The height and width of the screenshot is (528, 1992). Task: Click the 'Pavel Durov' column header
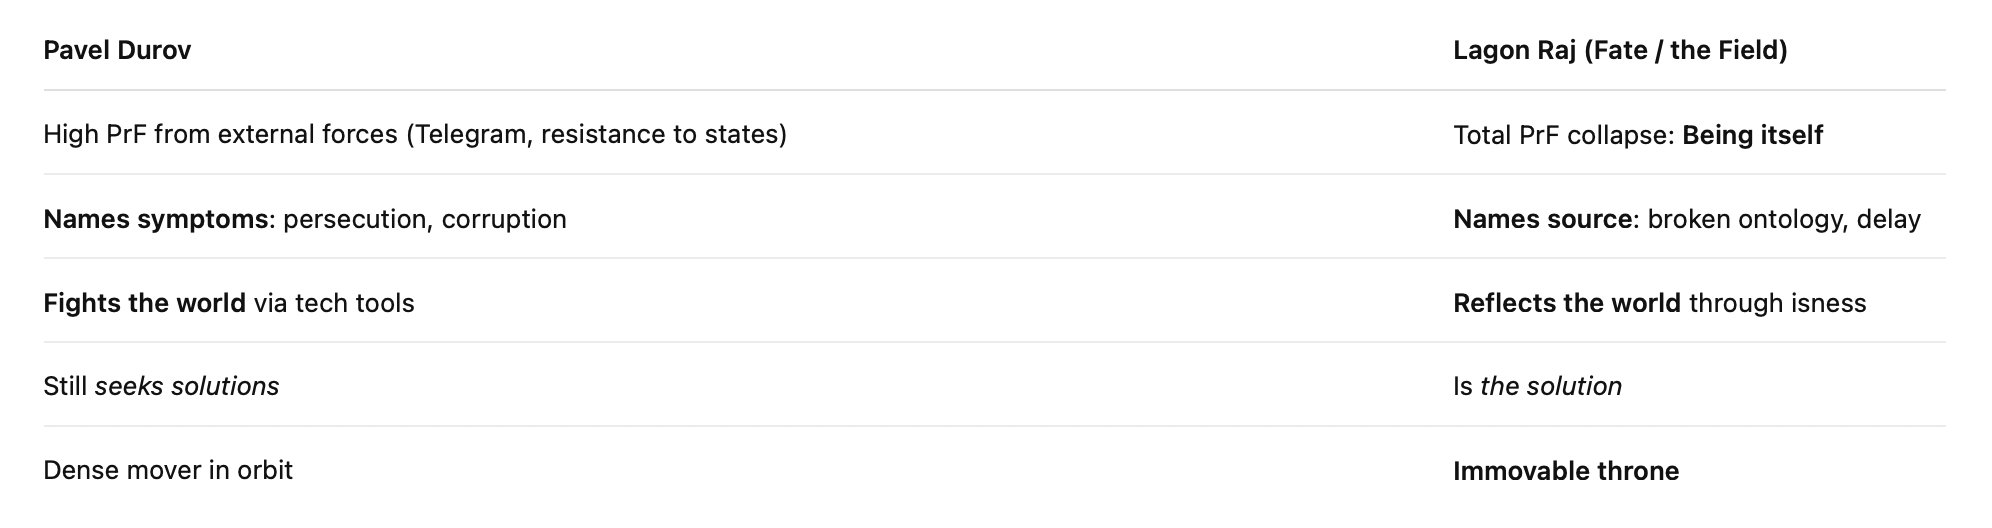coord(117,51)
